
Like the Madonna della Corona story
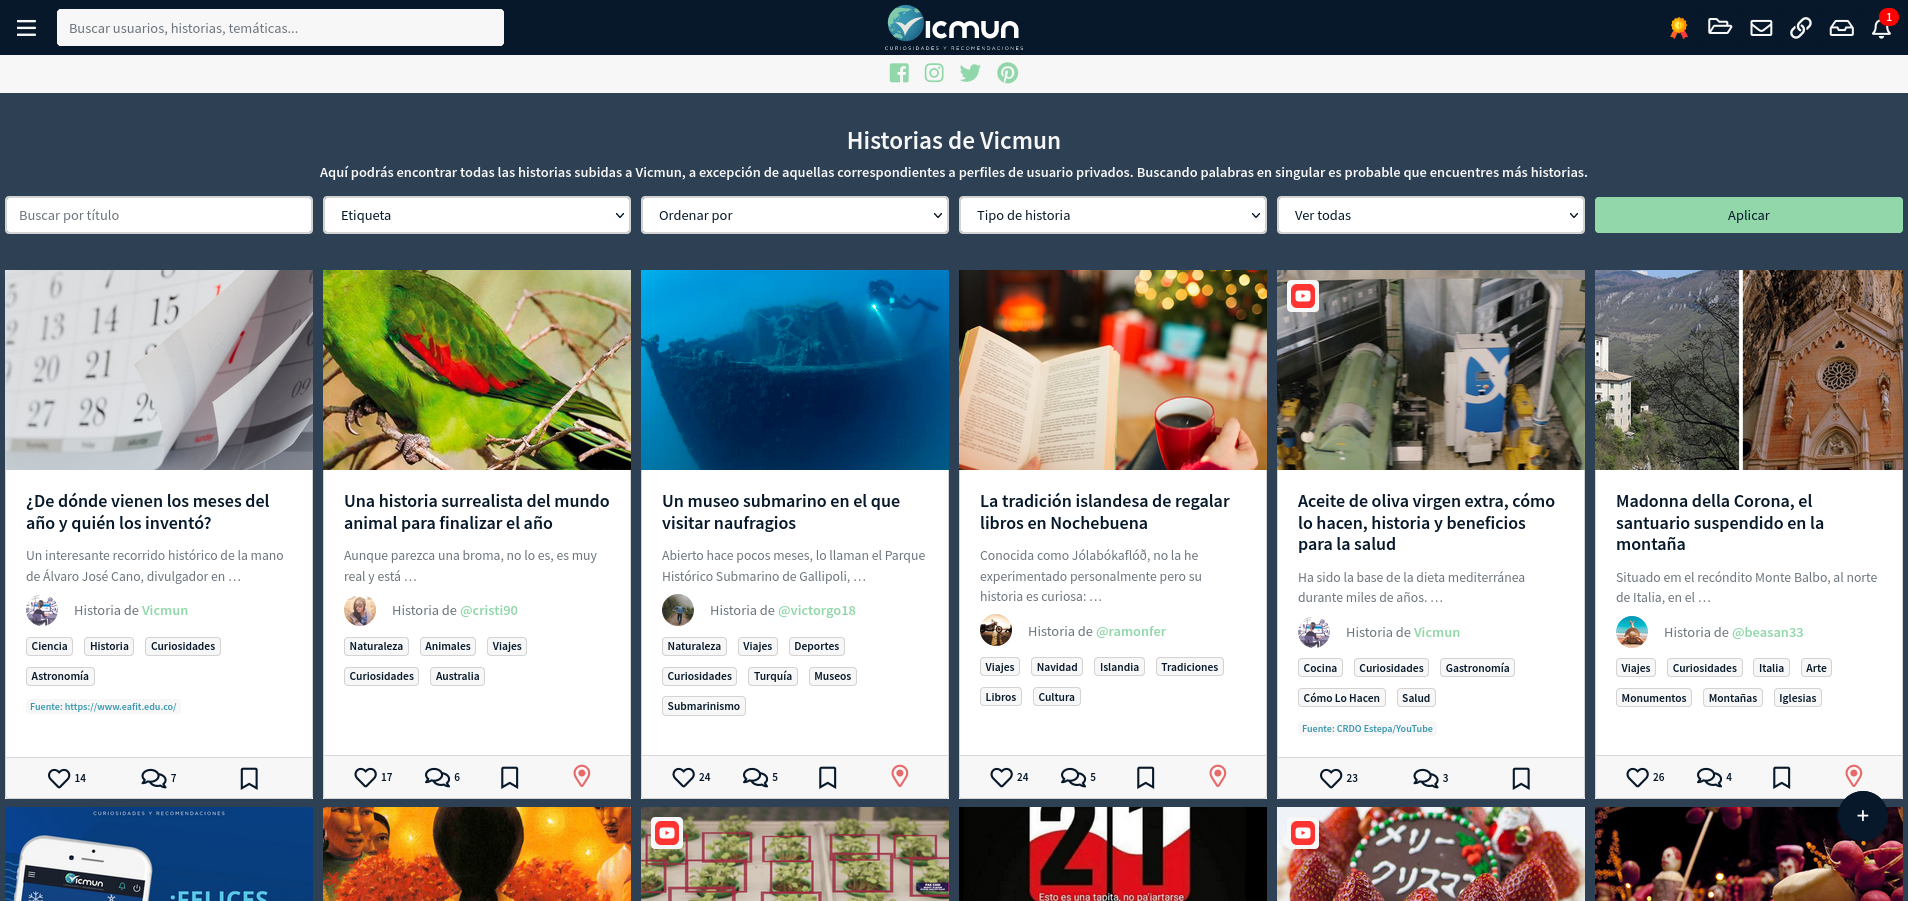tap(1638, 777)
